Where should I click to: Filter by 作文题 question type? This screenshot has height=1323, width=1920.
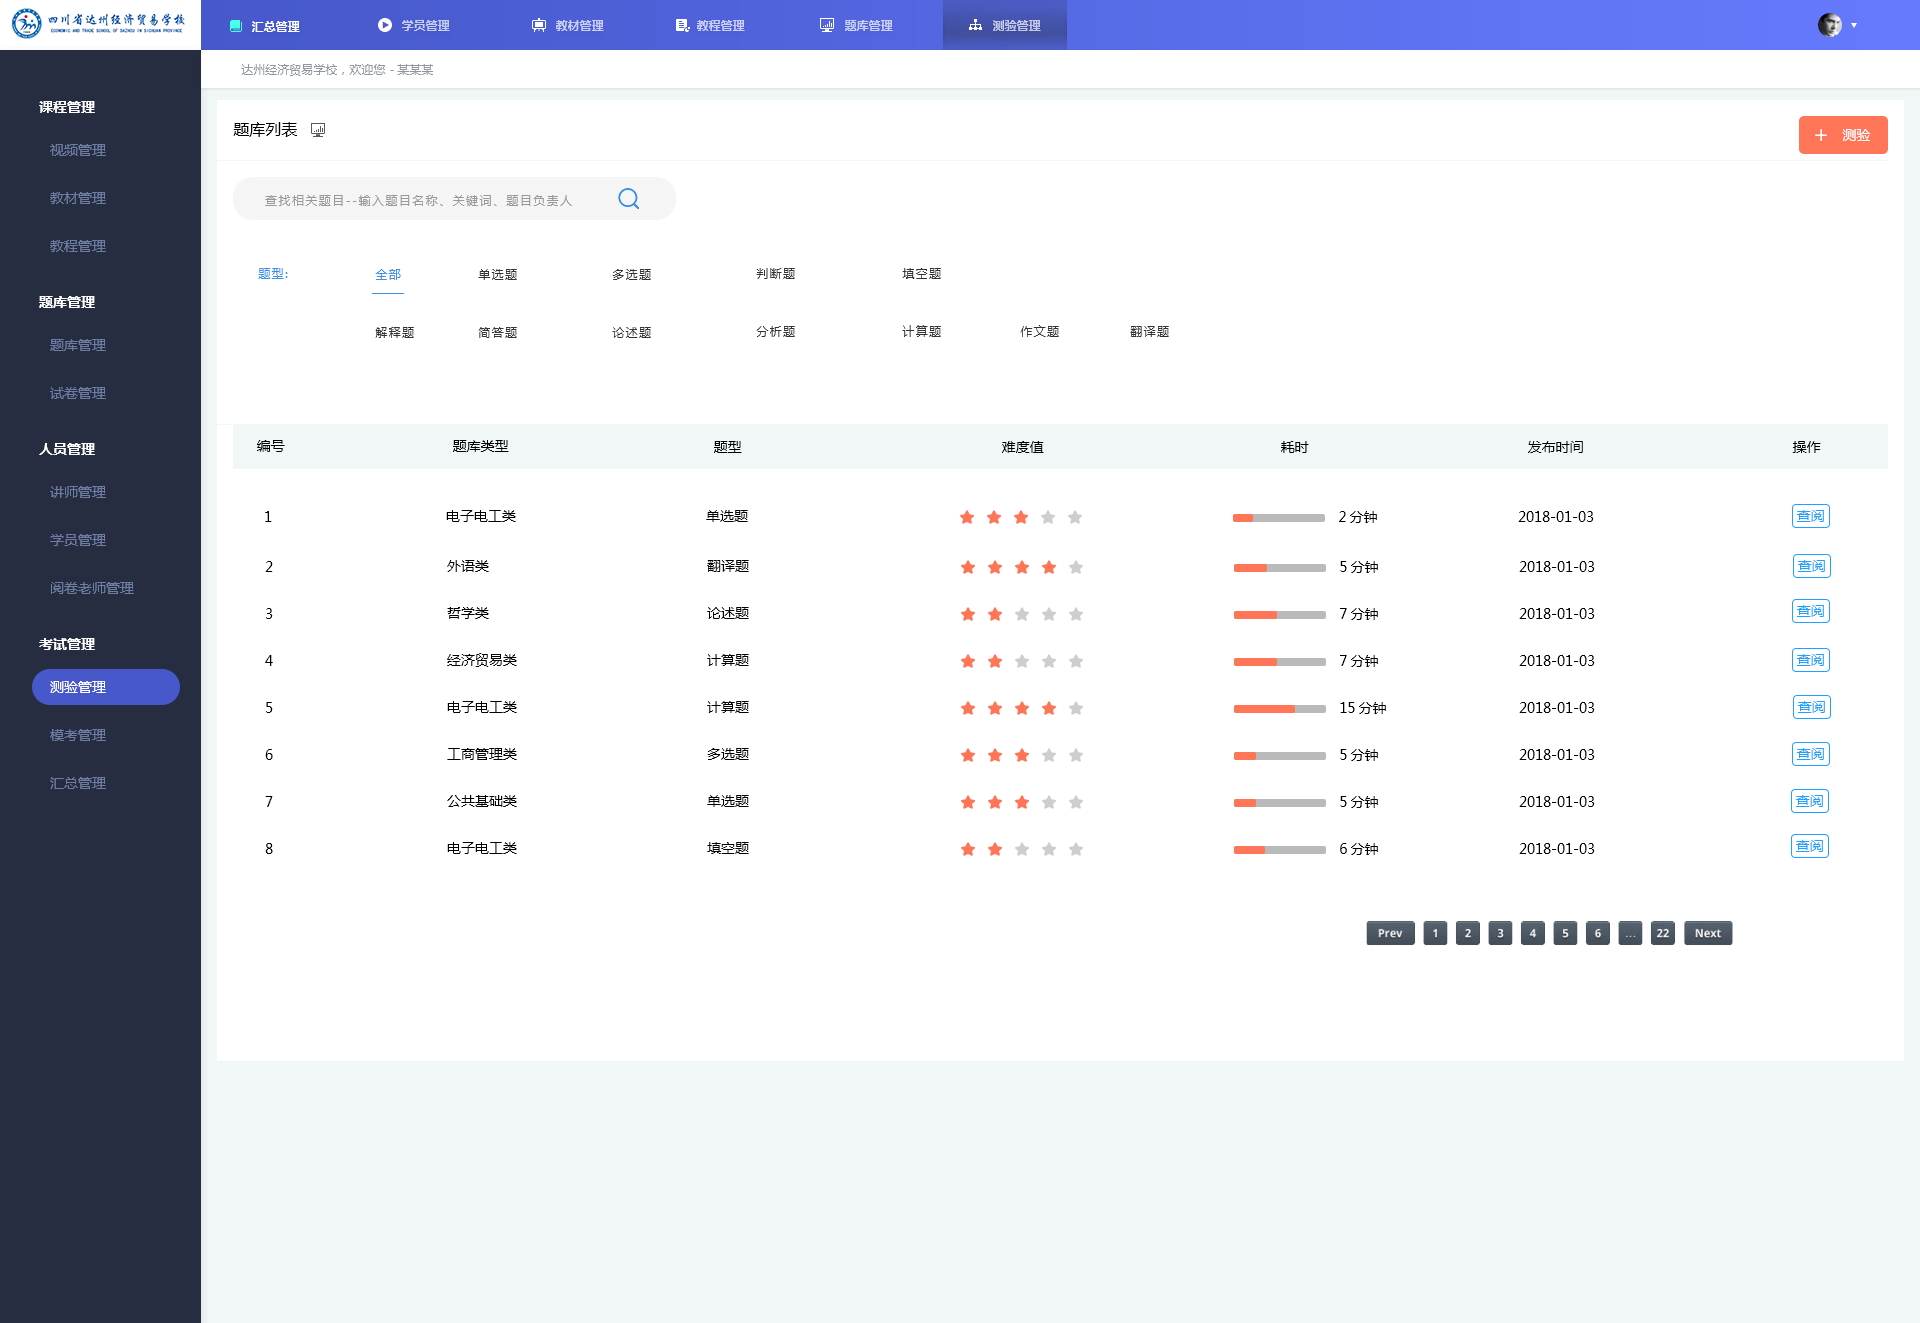click(x=1039, y=331)
